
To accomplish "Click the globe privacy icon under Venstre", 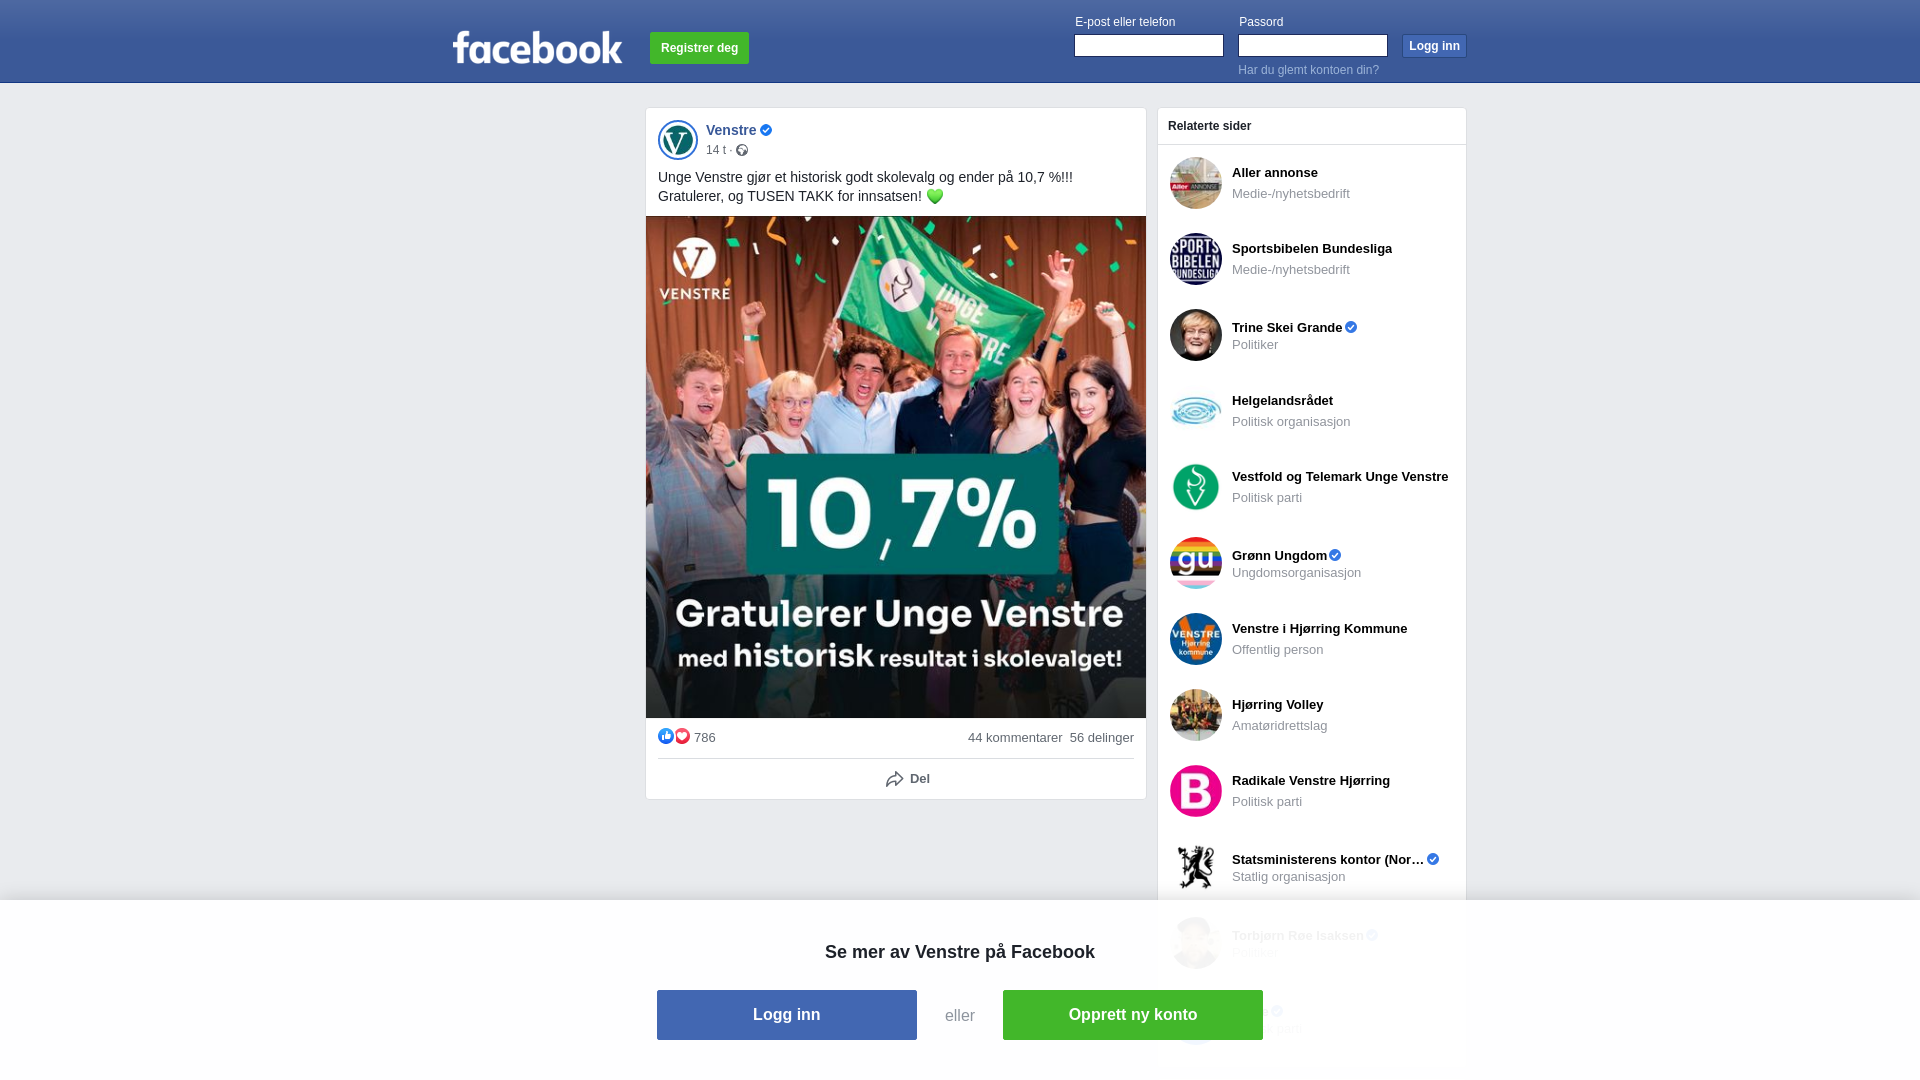I will 742,150.
